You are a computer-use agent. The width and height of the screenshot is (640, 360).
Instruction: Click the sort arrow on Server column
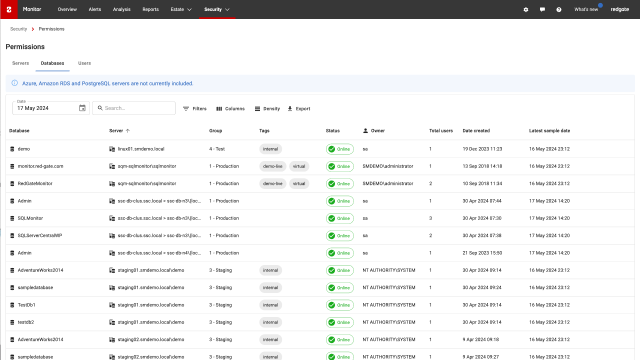tap(128, 131)
